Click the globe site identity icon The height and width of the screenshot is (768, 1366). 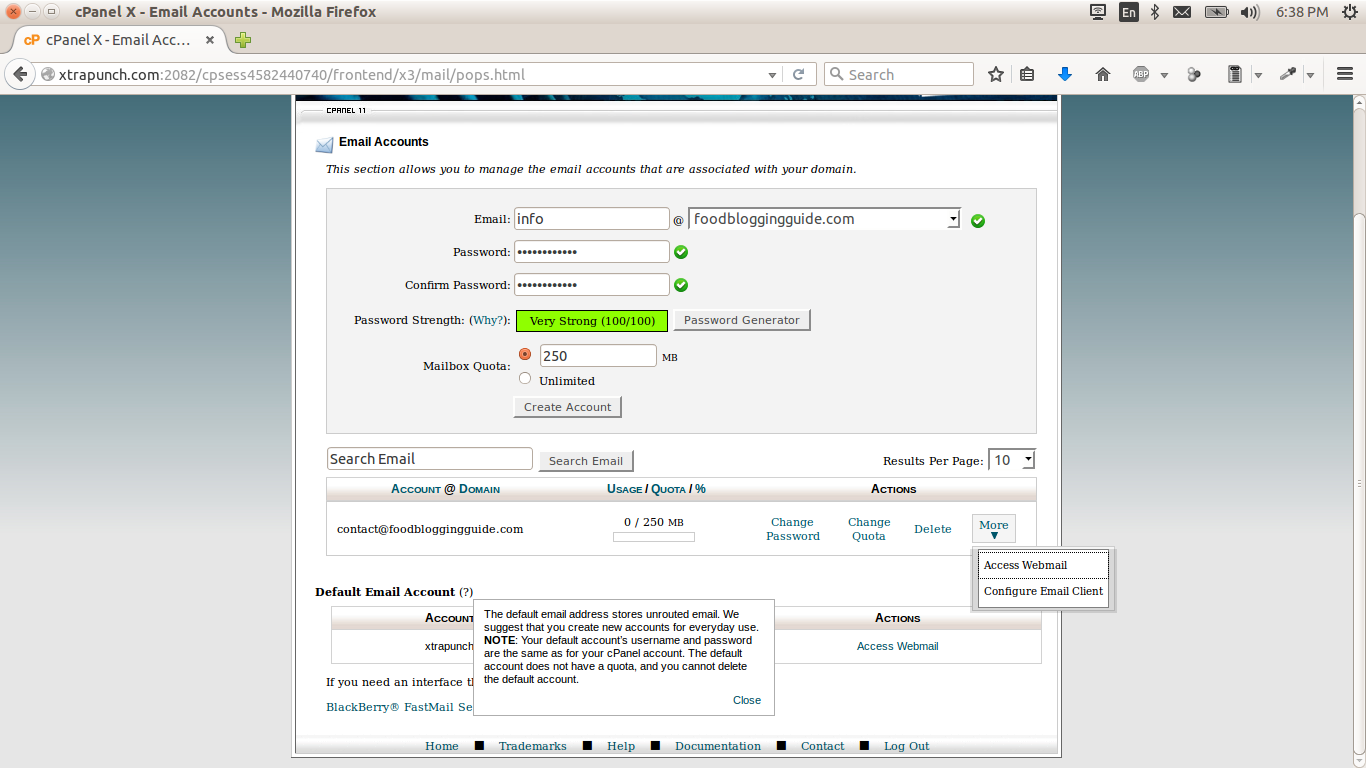click(x=47, y=75)
